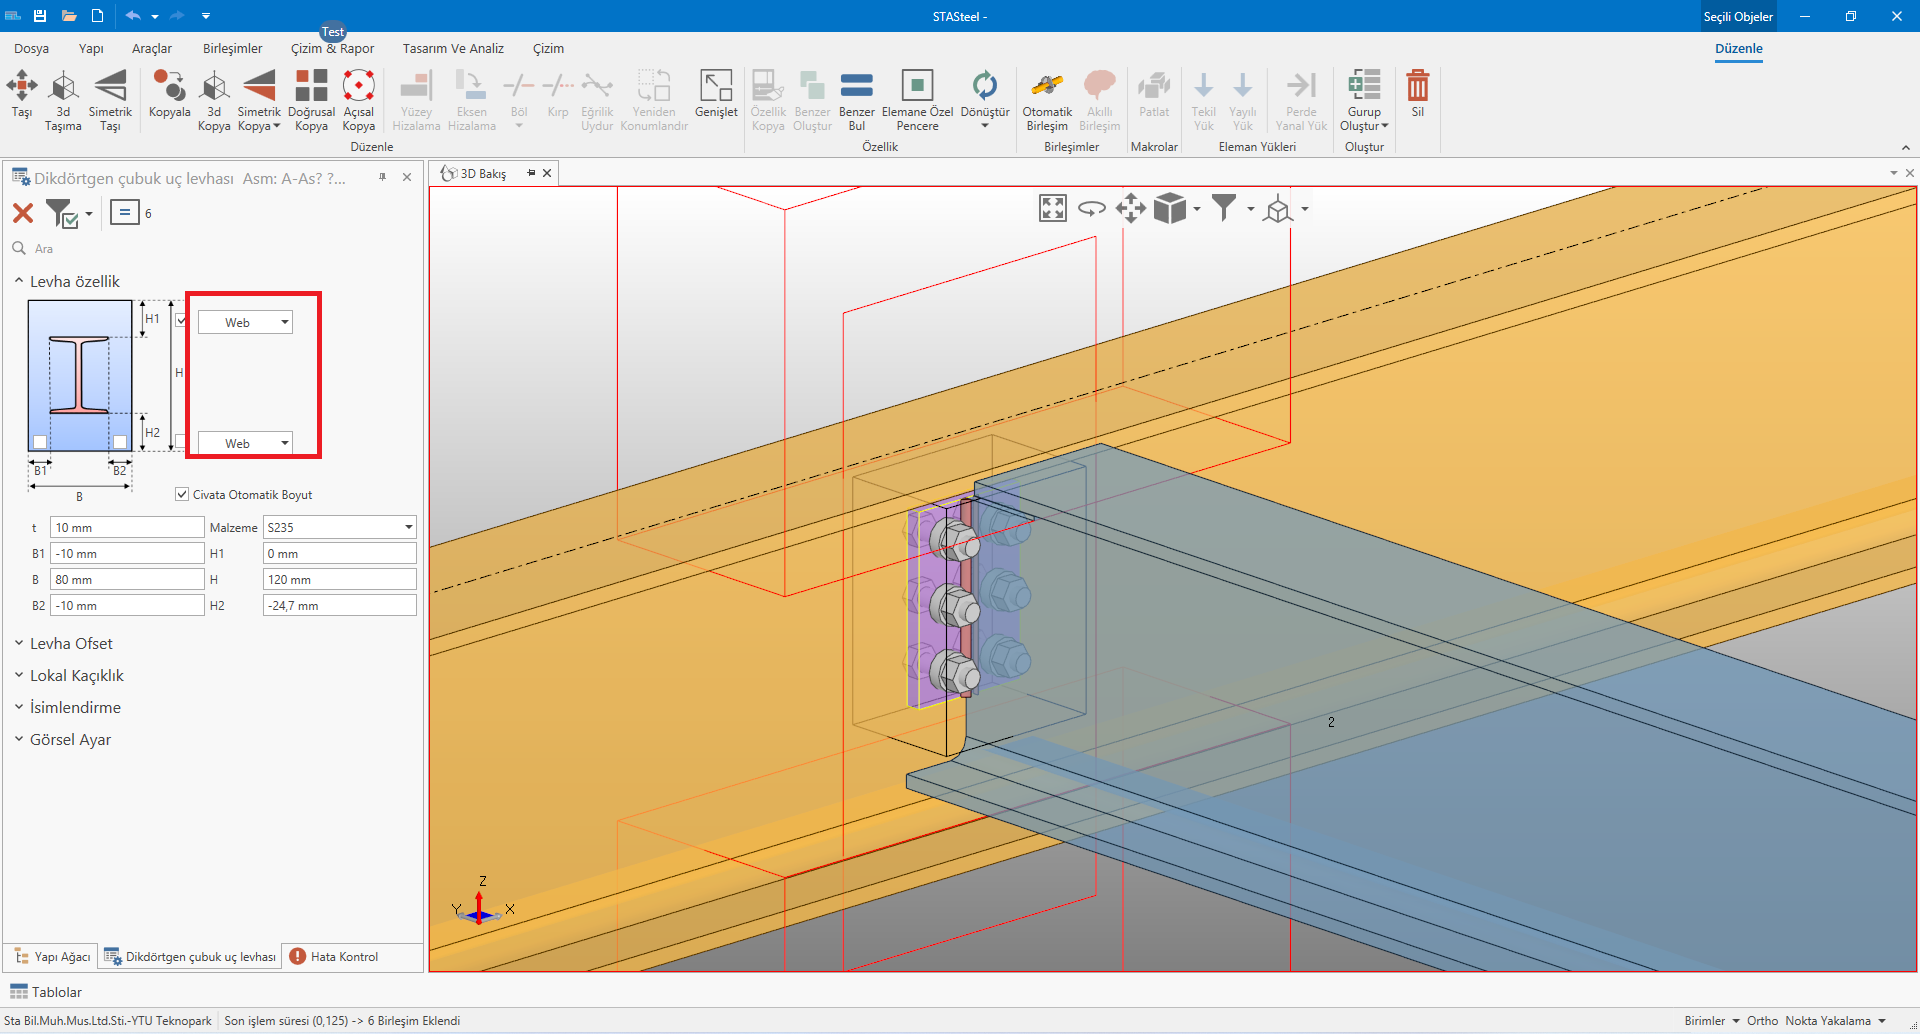The height and width of the screenshot is (1034, 1920).
Task: Toggle the checkbox next to H1 dimension
Action: [181, 320]
